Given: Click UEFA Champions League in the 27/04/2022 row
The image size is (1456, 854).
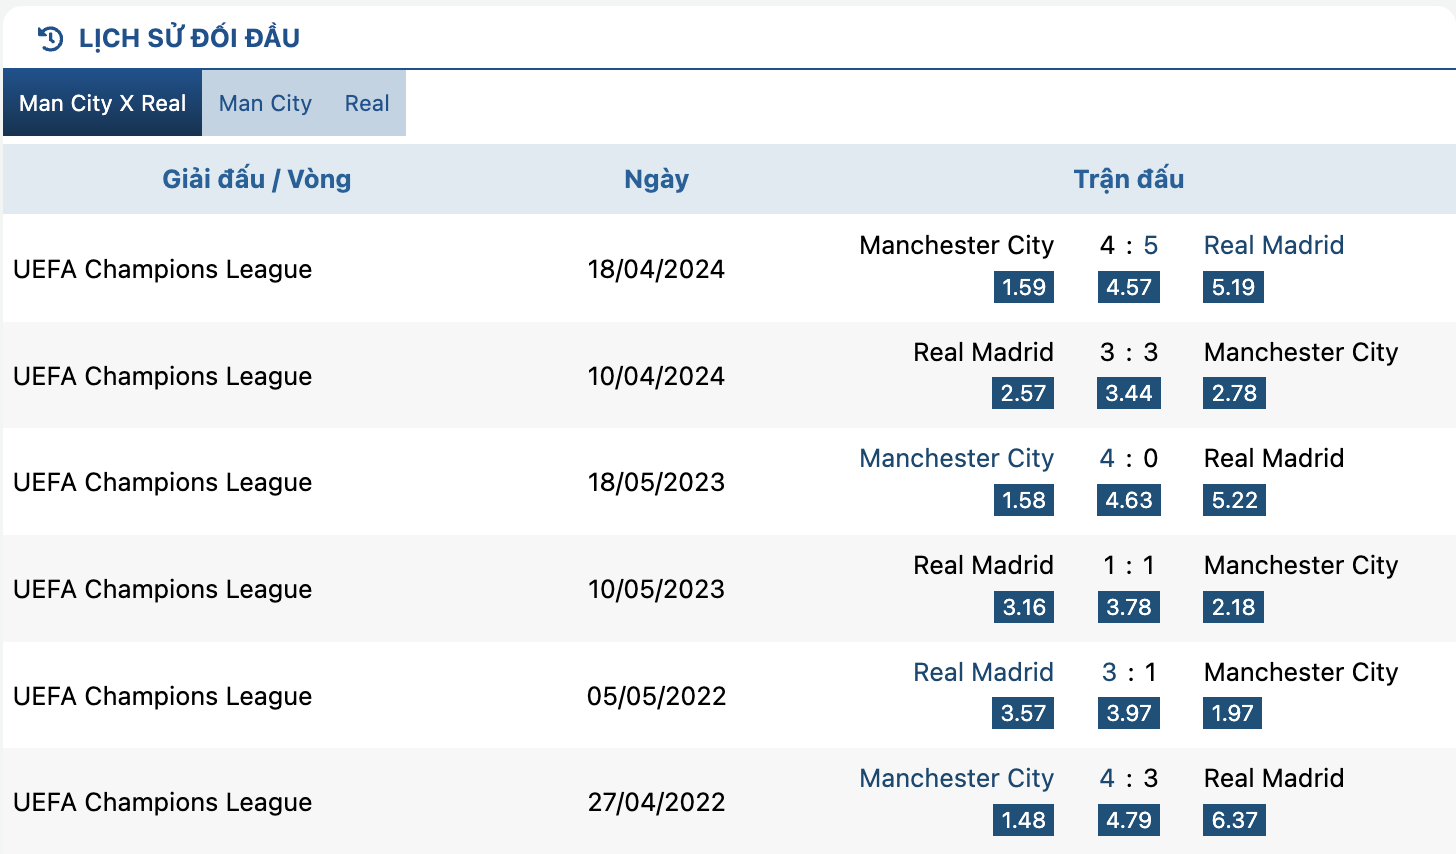Looking at the screenshot, I should coord(162,802).
